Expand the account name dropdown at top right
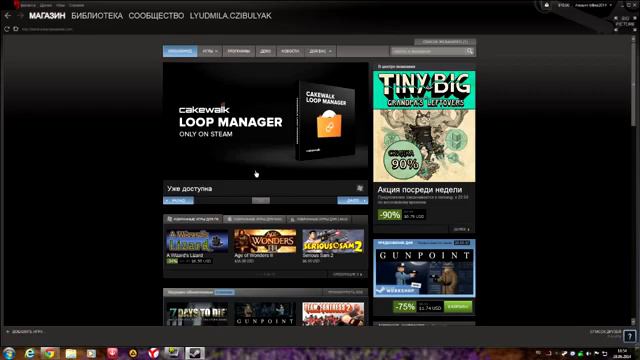 (594, 5)
